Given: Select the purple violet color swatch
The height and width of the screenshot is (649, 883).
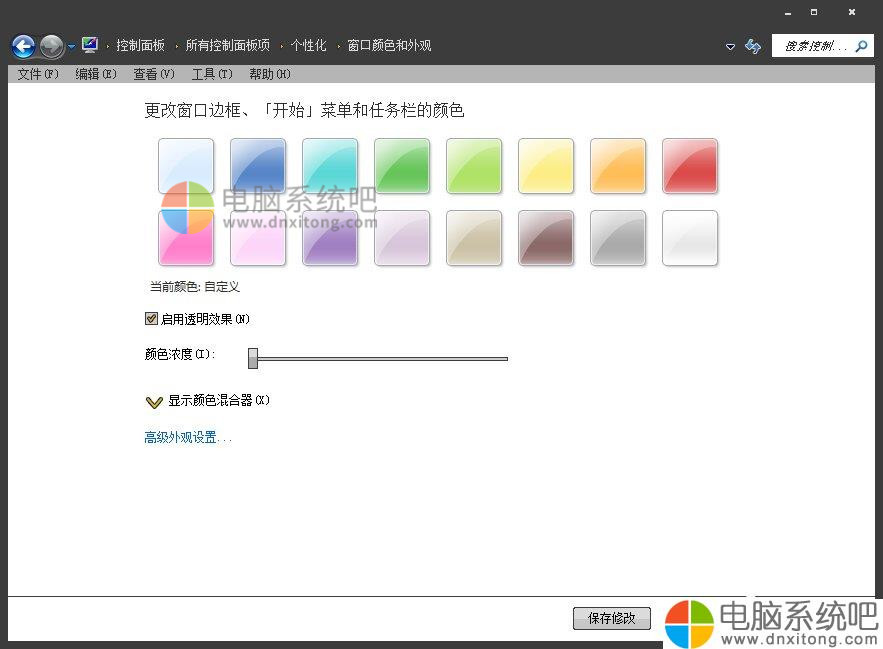Looking at the screenshot, I should click(x=330, y=238).
